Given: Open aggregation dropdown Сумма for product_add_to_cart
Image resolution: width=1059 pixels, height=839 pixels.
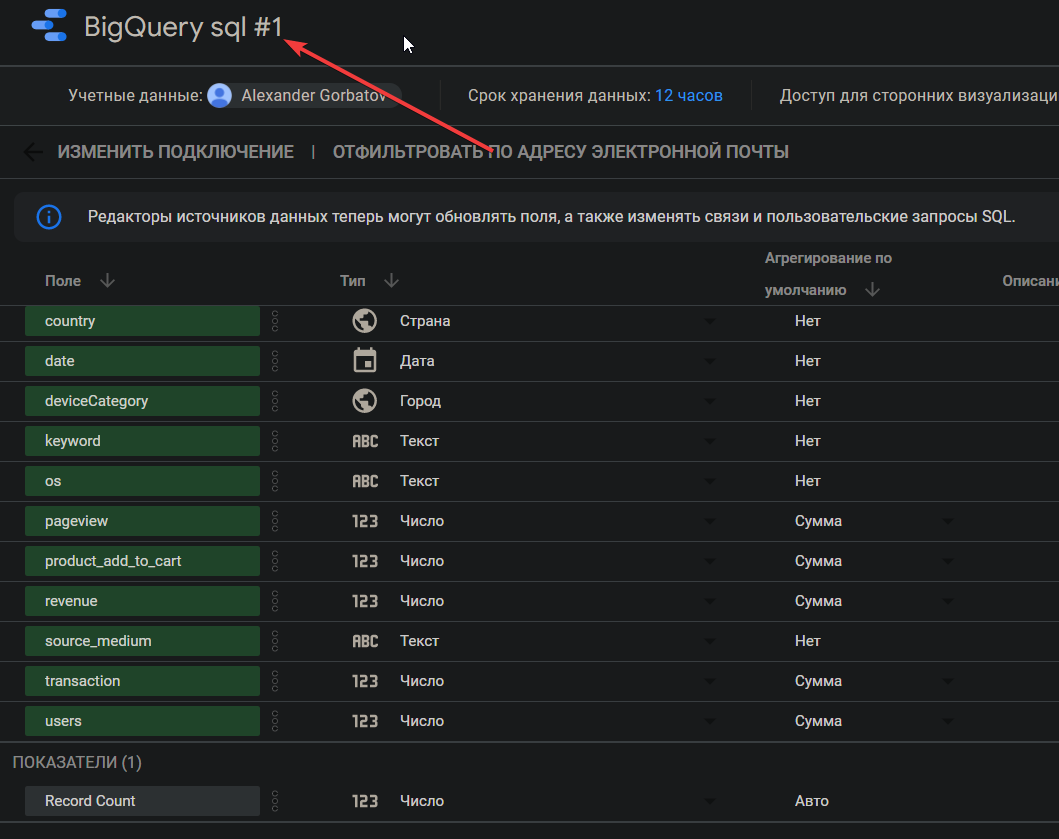Looking at the screenshot, I should [874, 561].
